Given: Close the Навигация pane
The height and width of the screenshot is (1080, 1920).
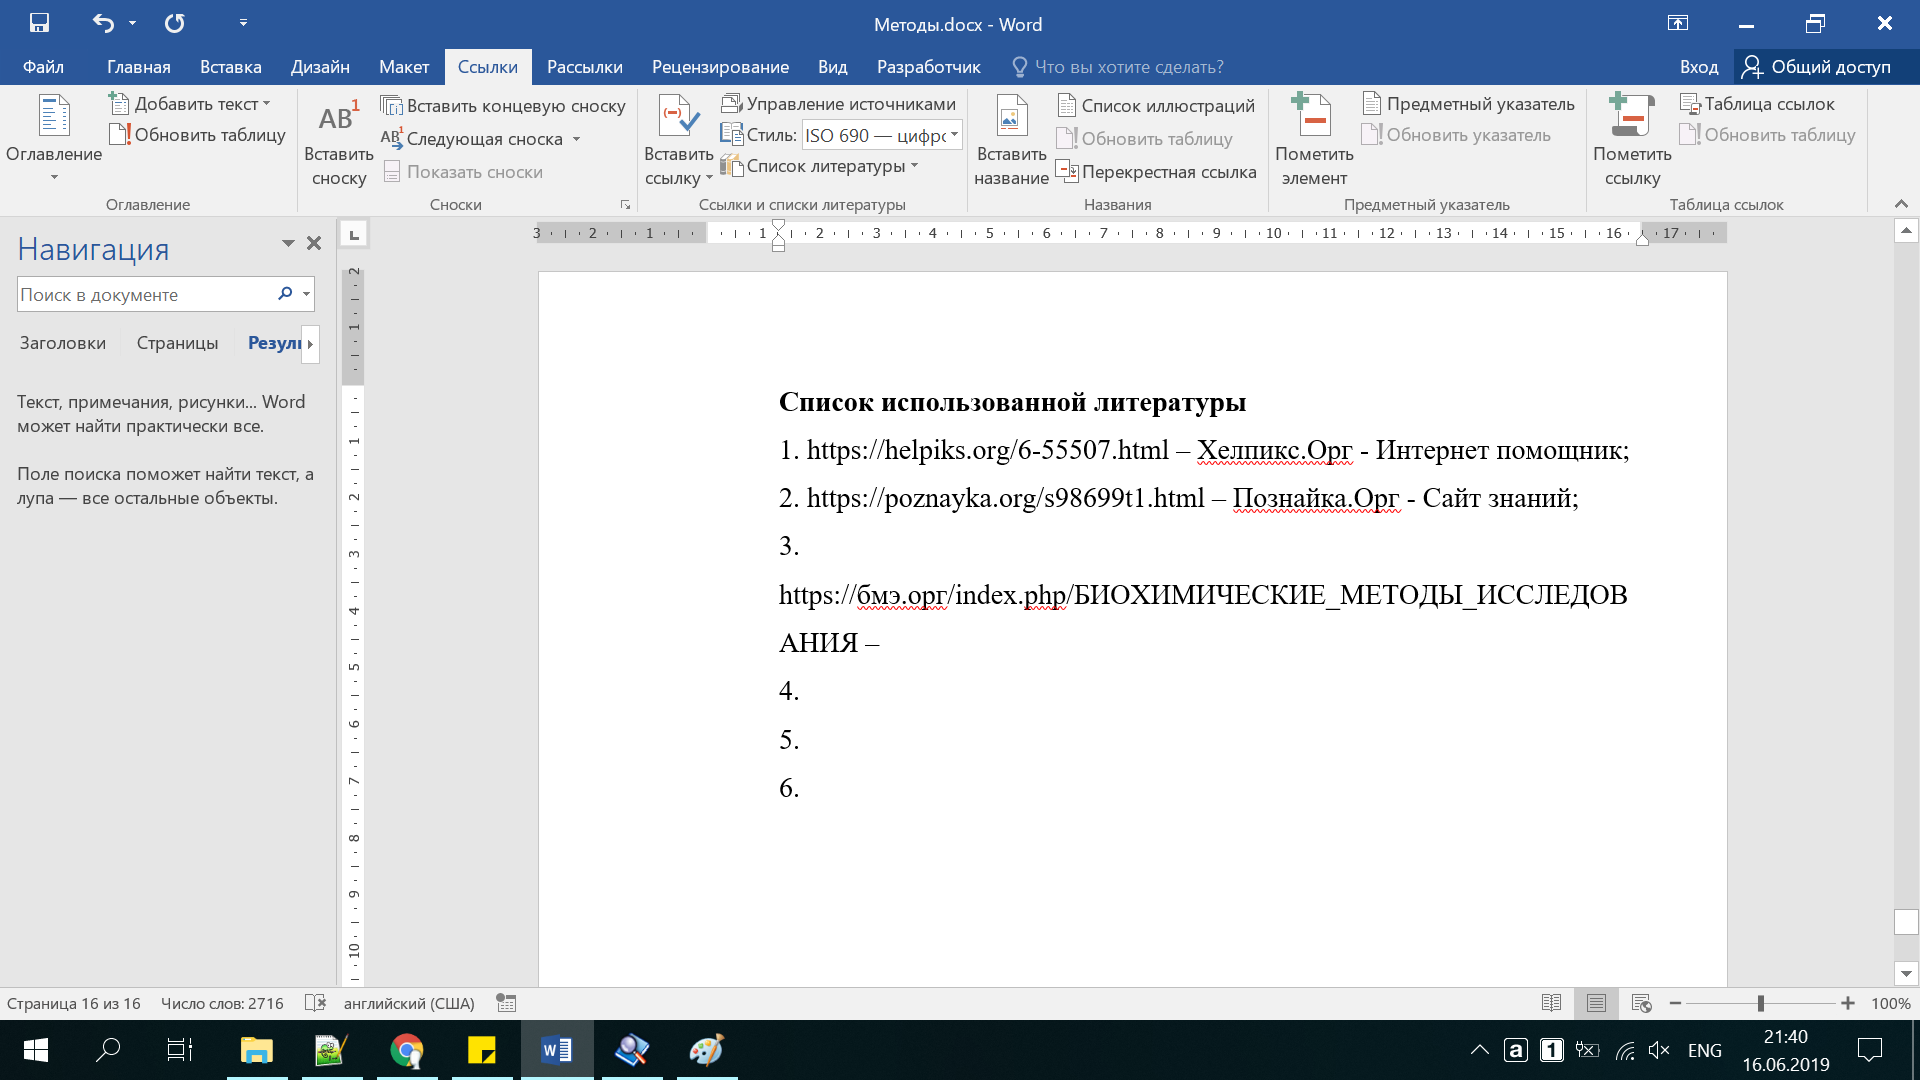Looking at the screenshot, I should pos(314,243).
